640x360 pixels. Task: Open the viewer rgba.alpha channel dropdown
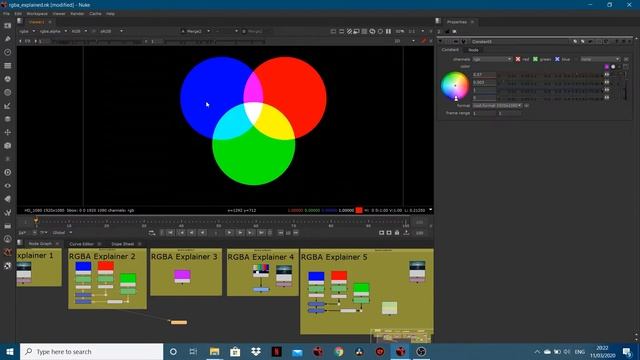(x=53, y=31)
